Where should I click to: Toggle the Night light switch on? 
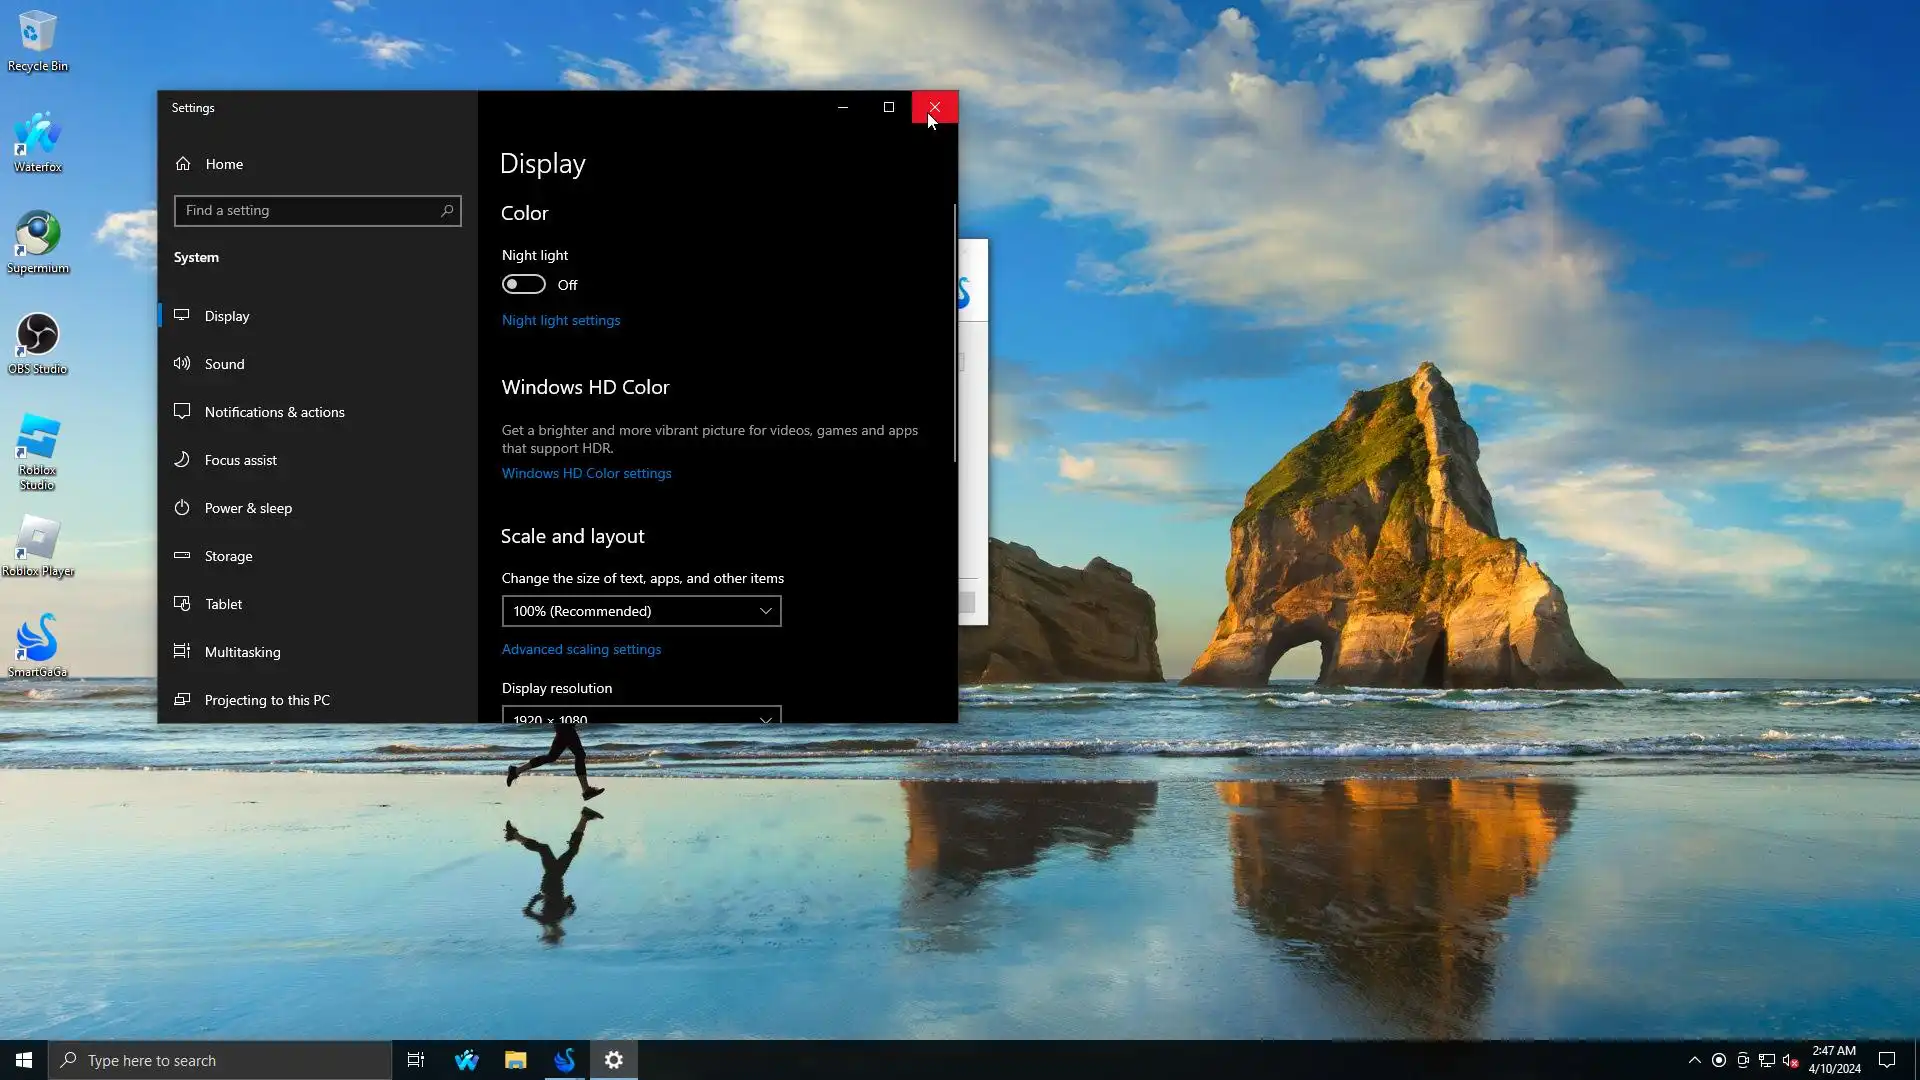pyautogui.click(x=524, y=285)
